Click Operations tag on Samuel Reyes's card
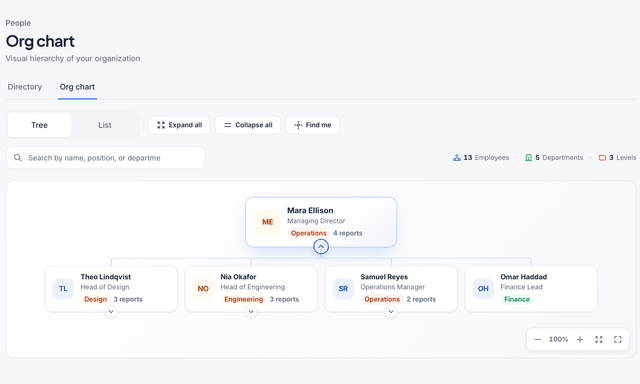The image size is (640, 384). tap(382, 299)
